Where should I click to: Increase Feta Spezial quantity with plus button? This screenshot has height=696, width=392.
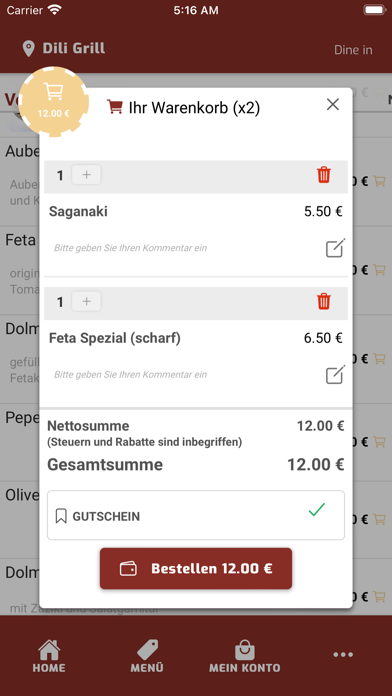click(87, 302)
